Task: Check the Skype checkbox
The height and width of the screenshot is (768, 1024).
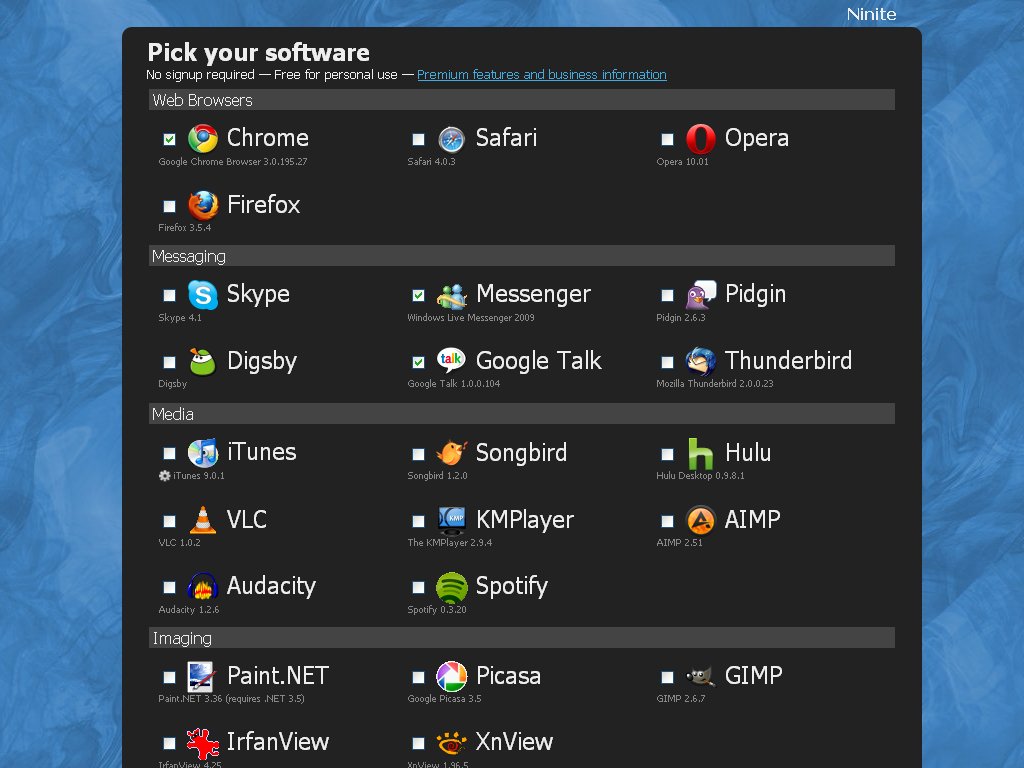Action: [170, 295]
